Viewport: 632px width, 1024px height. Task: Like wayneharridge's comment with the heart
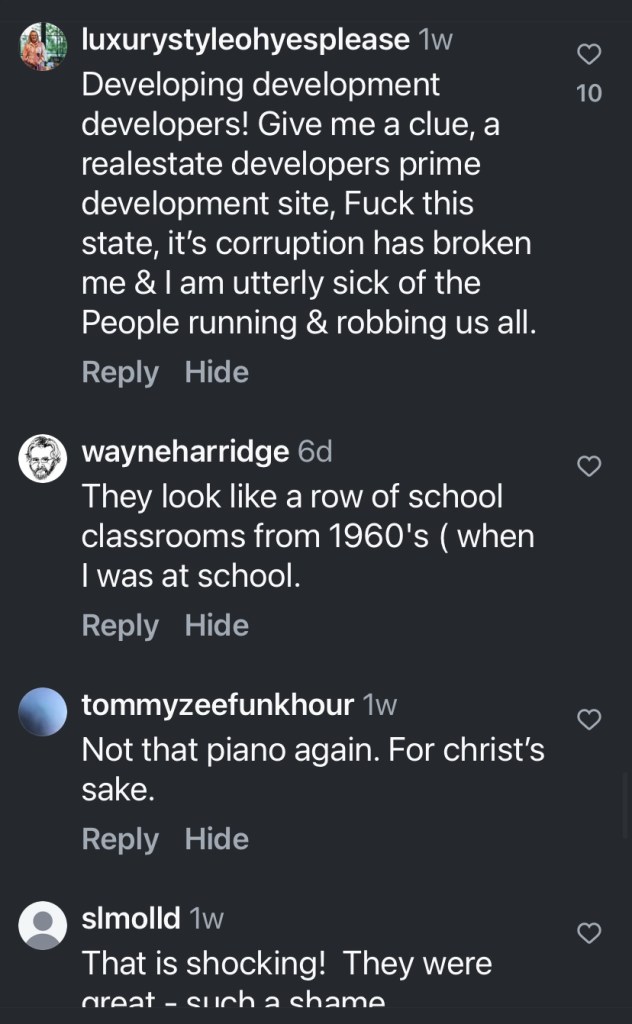[x=590, y=466]
